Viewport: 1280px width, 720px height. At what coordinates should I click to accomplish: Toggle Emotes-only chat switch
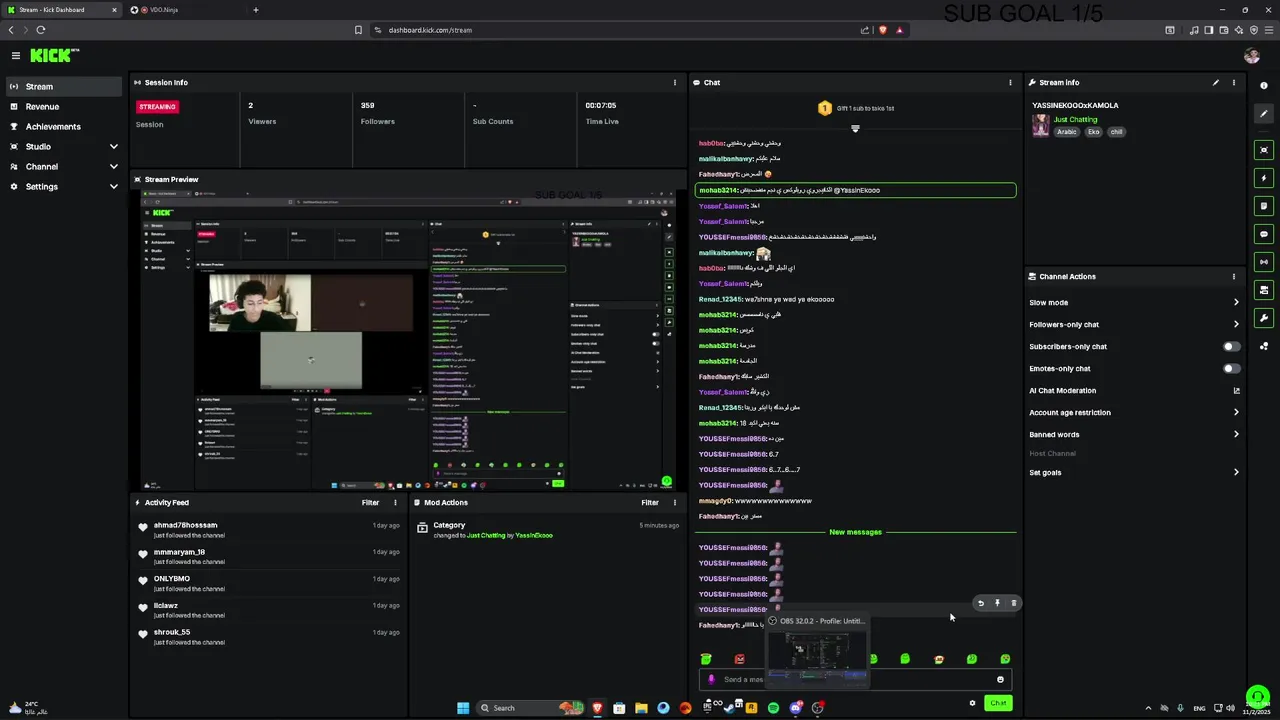click(x=1232, y=369)
